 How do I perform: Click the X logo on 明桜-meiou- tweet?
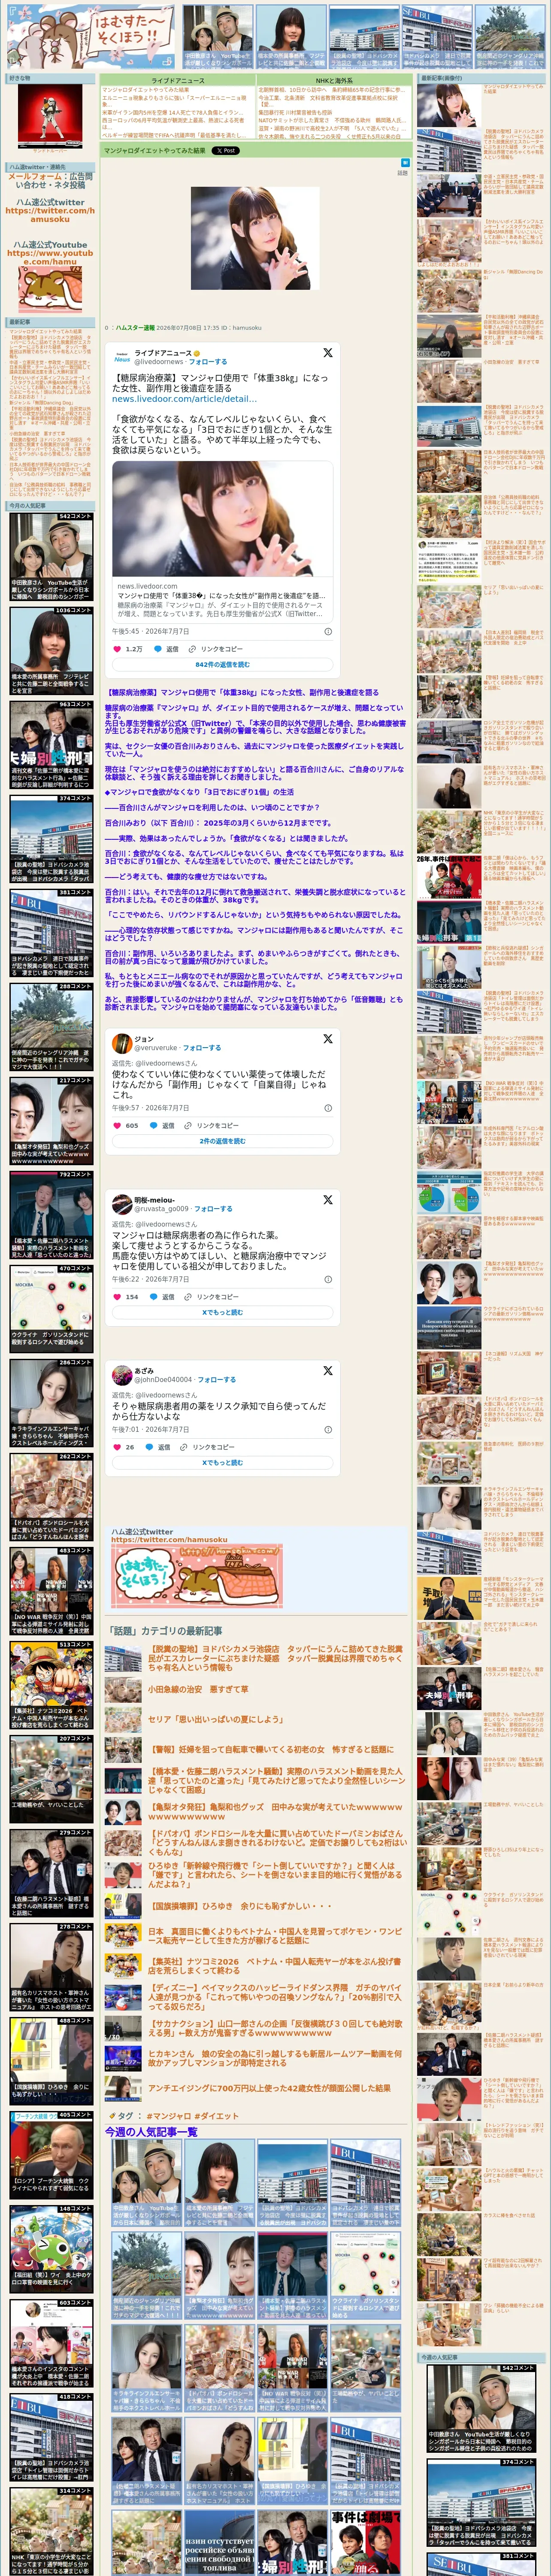327,1199
